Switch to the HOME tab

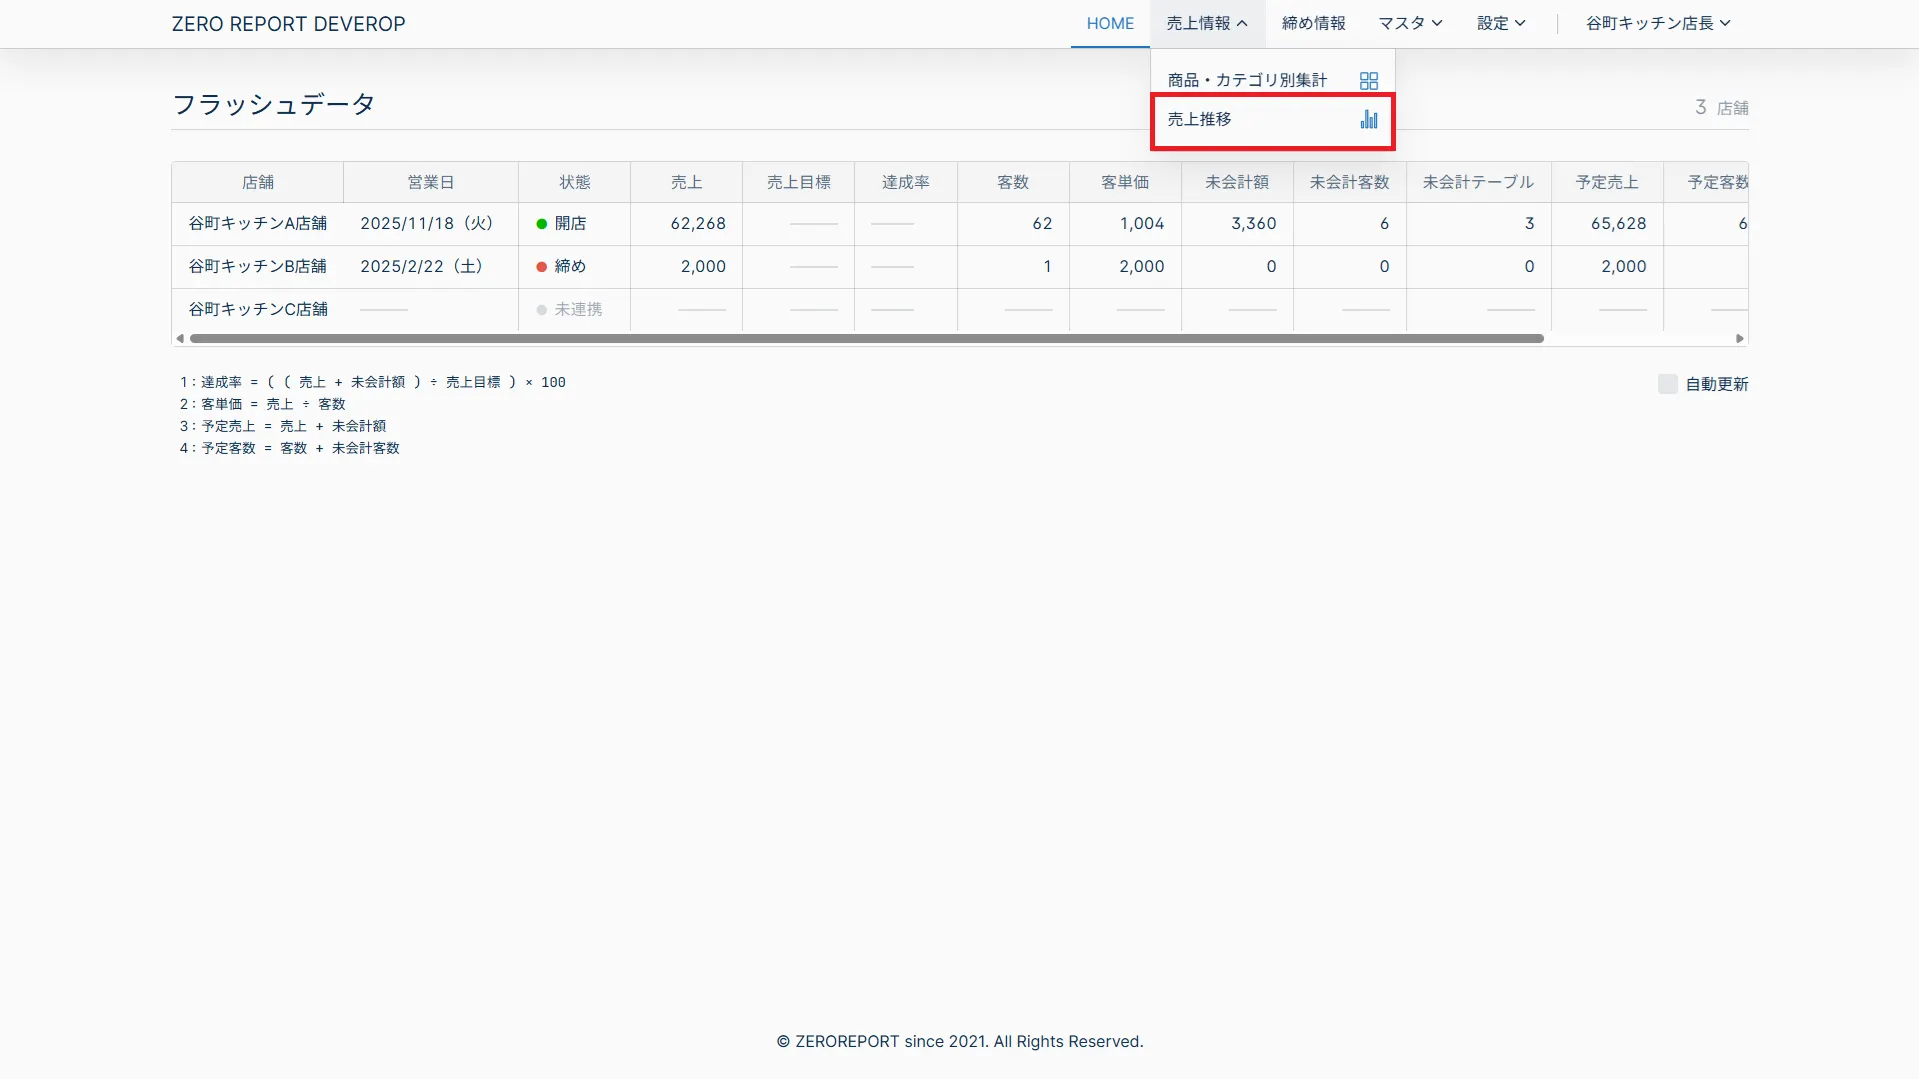pyautogui.click(x=1110, y=23)
